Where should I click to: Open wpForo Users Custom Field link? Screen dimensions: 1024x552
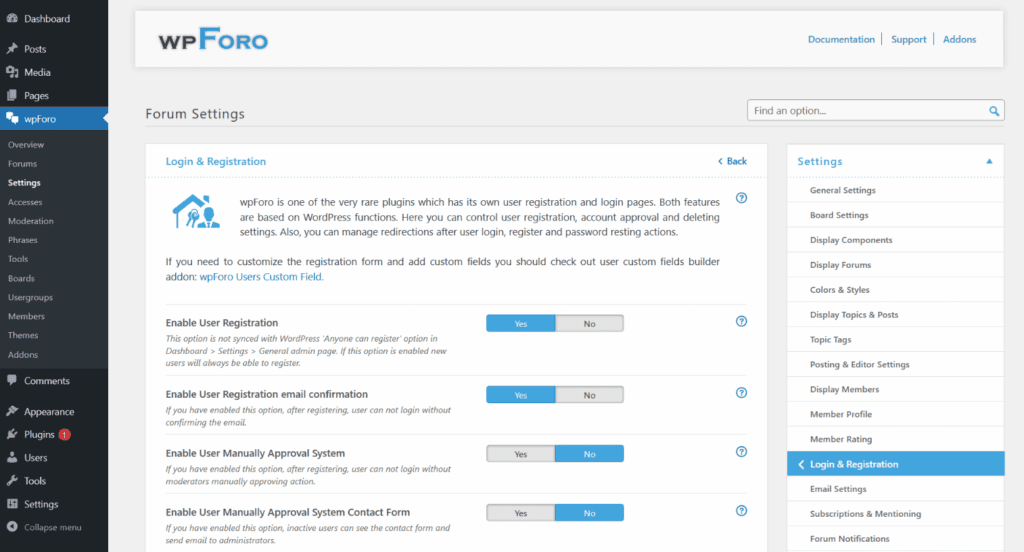[x=261, y=276]
